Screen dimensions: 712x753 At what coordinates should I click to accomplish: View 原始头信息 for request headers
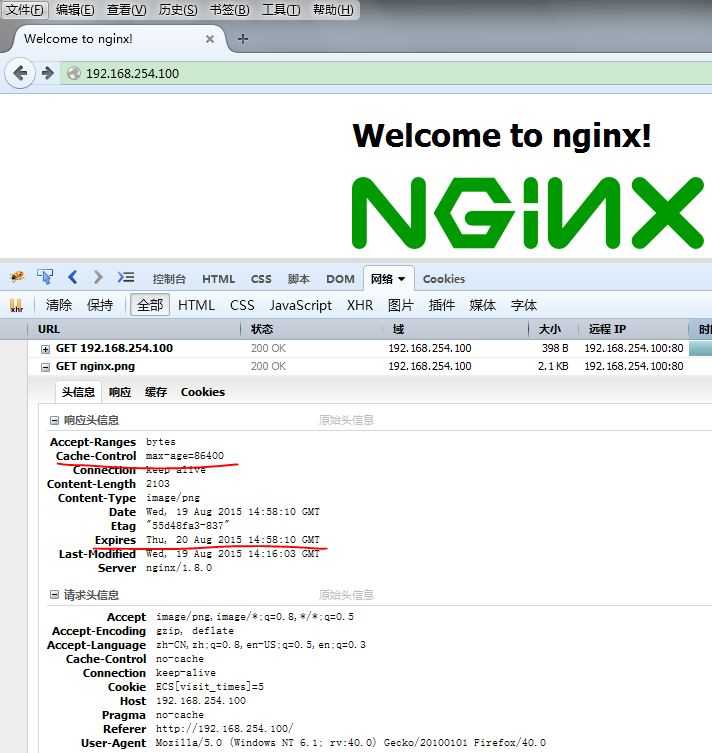pos(346,595)
